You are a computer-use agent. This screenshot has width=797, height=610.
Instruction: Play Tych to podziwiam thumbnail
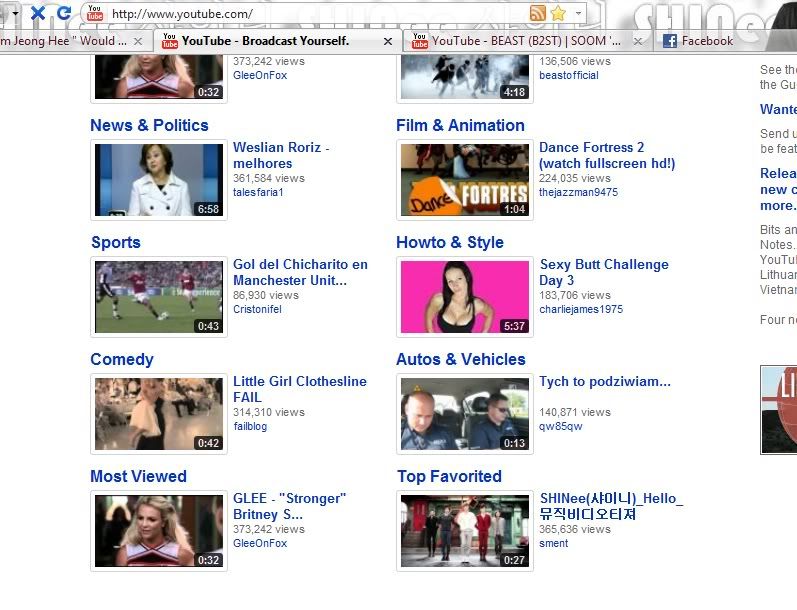(x=465, y=414)
